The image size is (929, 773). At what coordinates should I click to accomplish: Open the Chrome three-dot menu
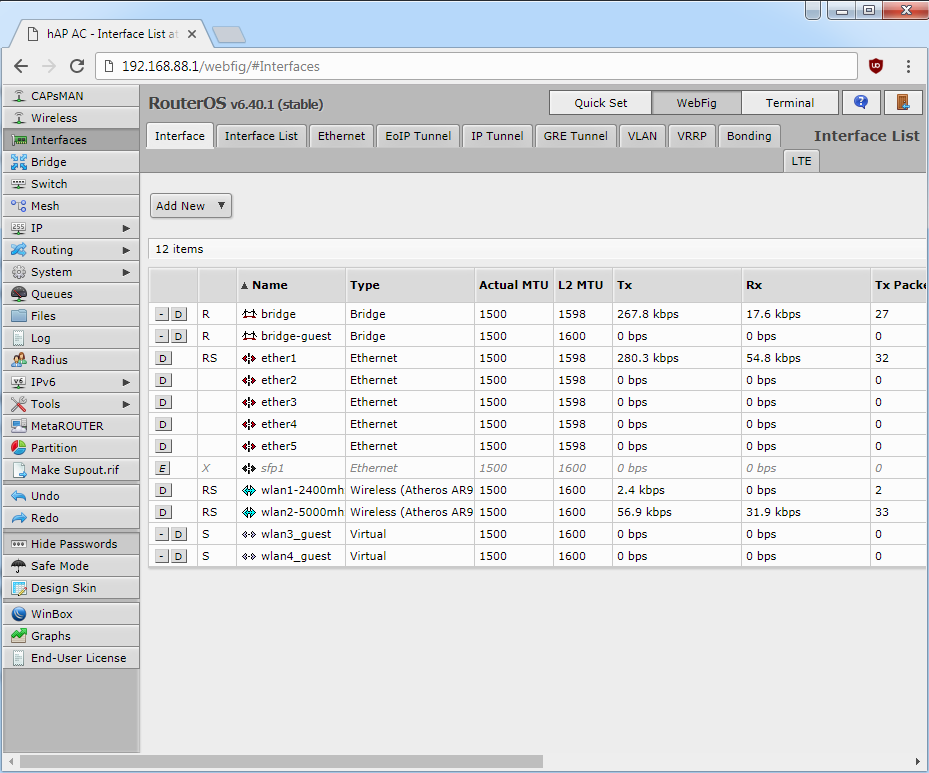908,66
